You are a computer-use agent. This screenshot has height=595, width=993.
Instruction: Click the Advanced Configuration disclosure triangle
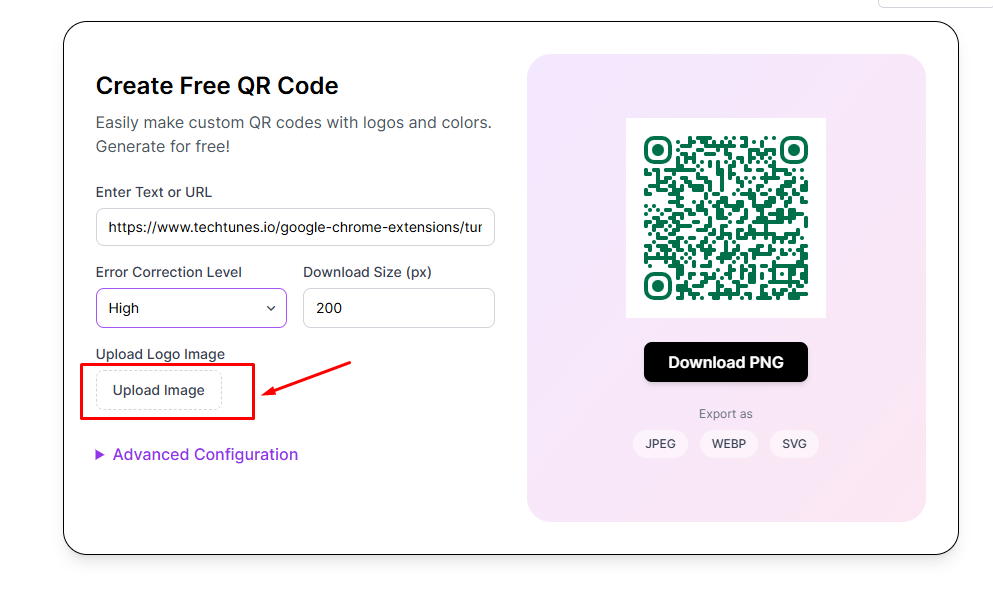[x=99, y=454]
